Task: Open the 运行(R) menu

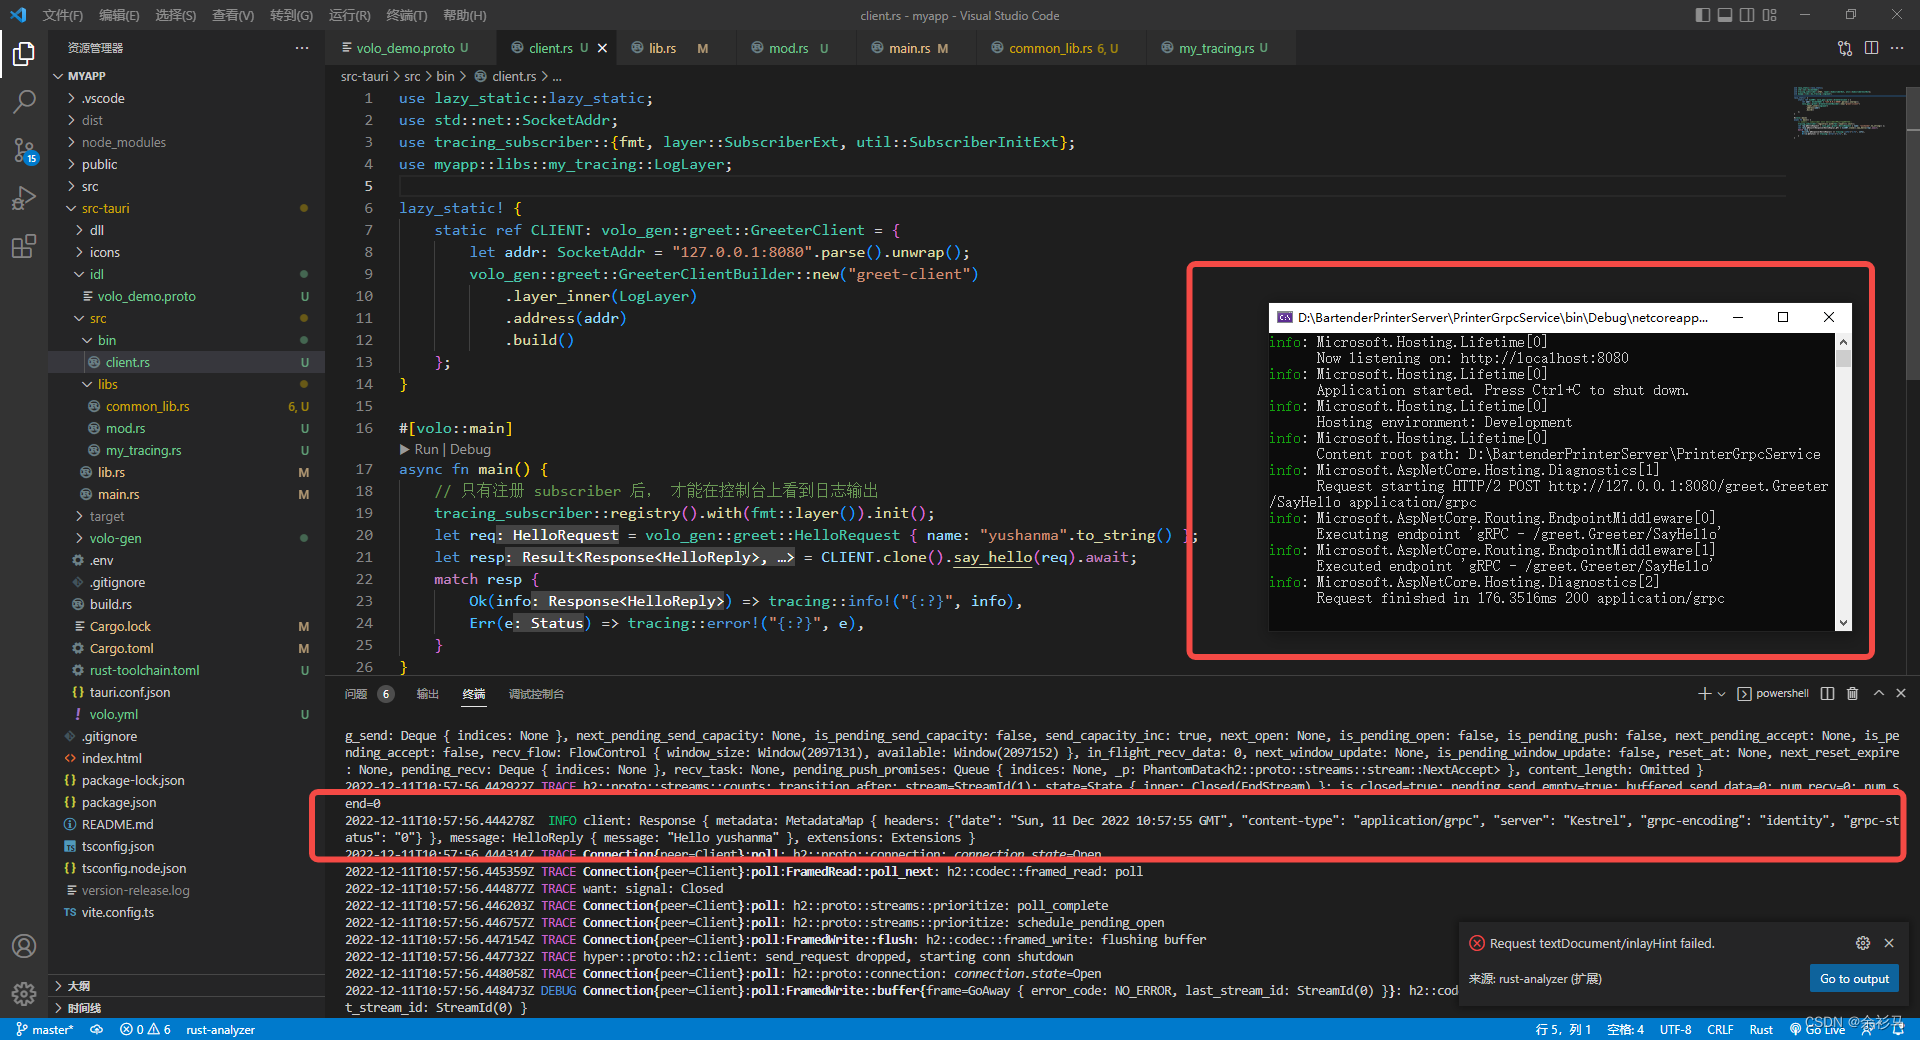Action: (349, 15)
